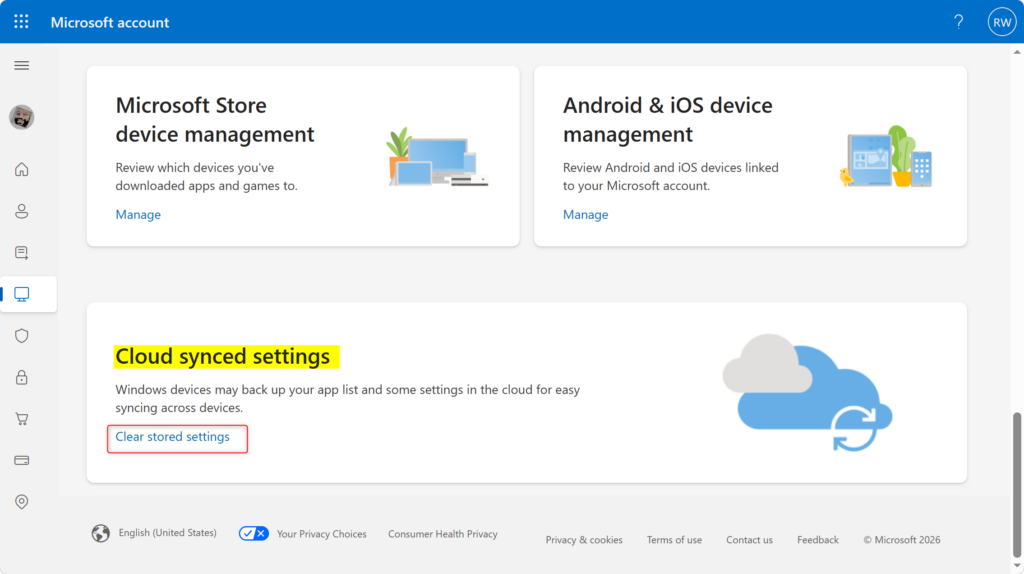Click the privacy choices check-and-X icon
This screenshot has width=1024, height=574.
(253, 534)
